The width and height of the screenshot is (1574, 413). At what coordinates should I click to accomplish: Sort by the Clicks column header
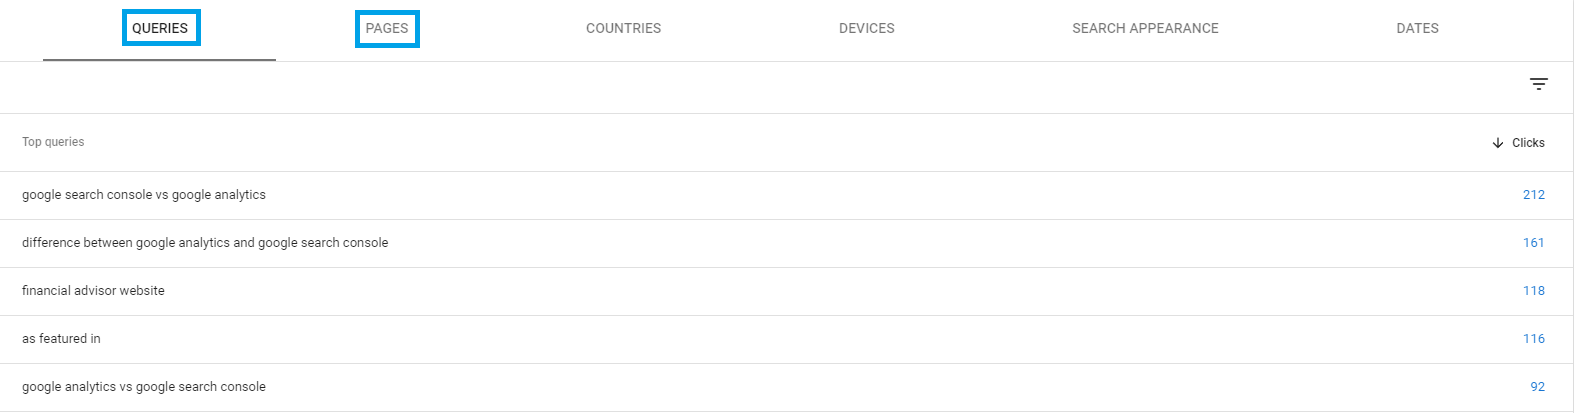tap(1528, 143)
